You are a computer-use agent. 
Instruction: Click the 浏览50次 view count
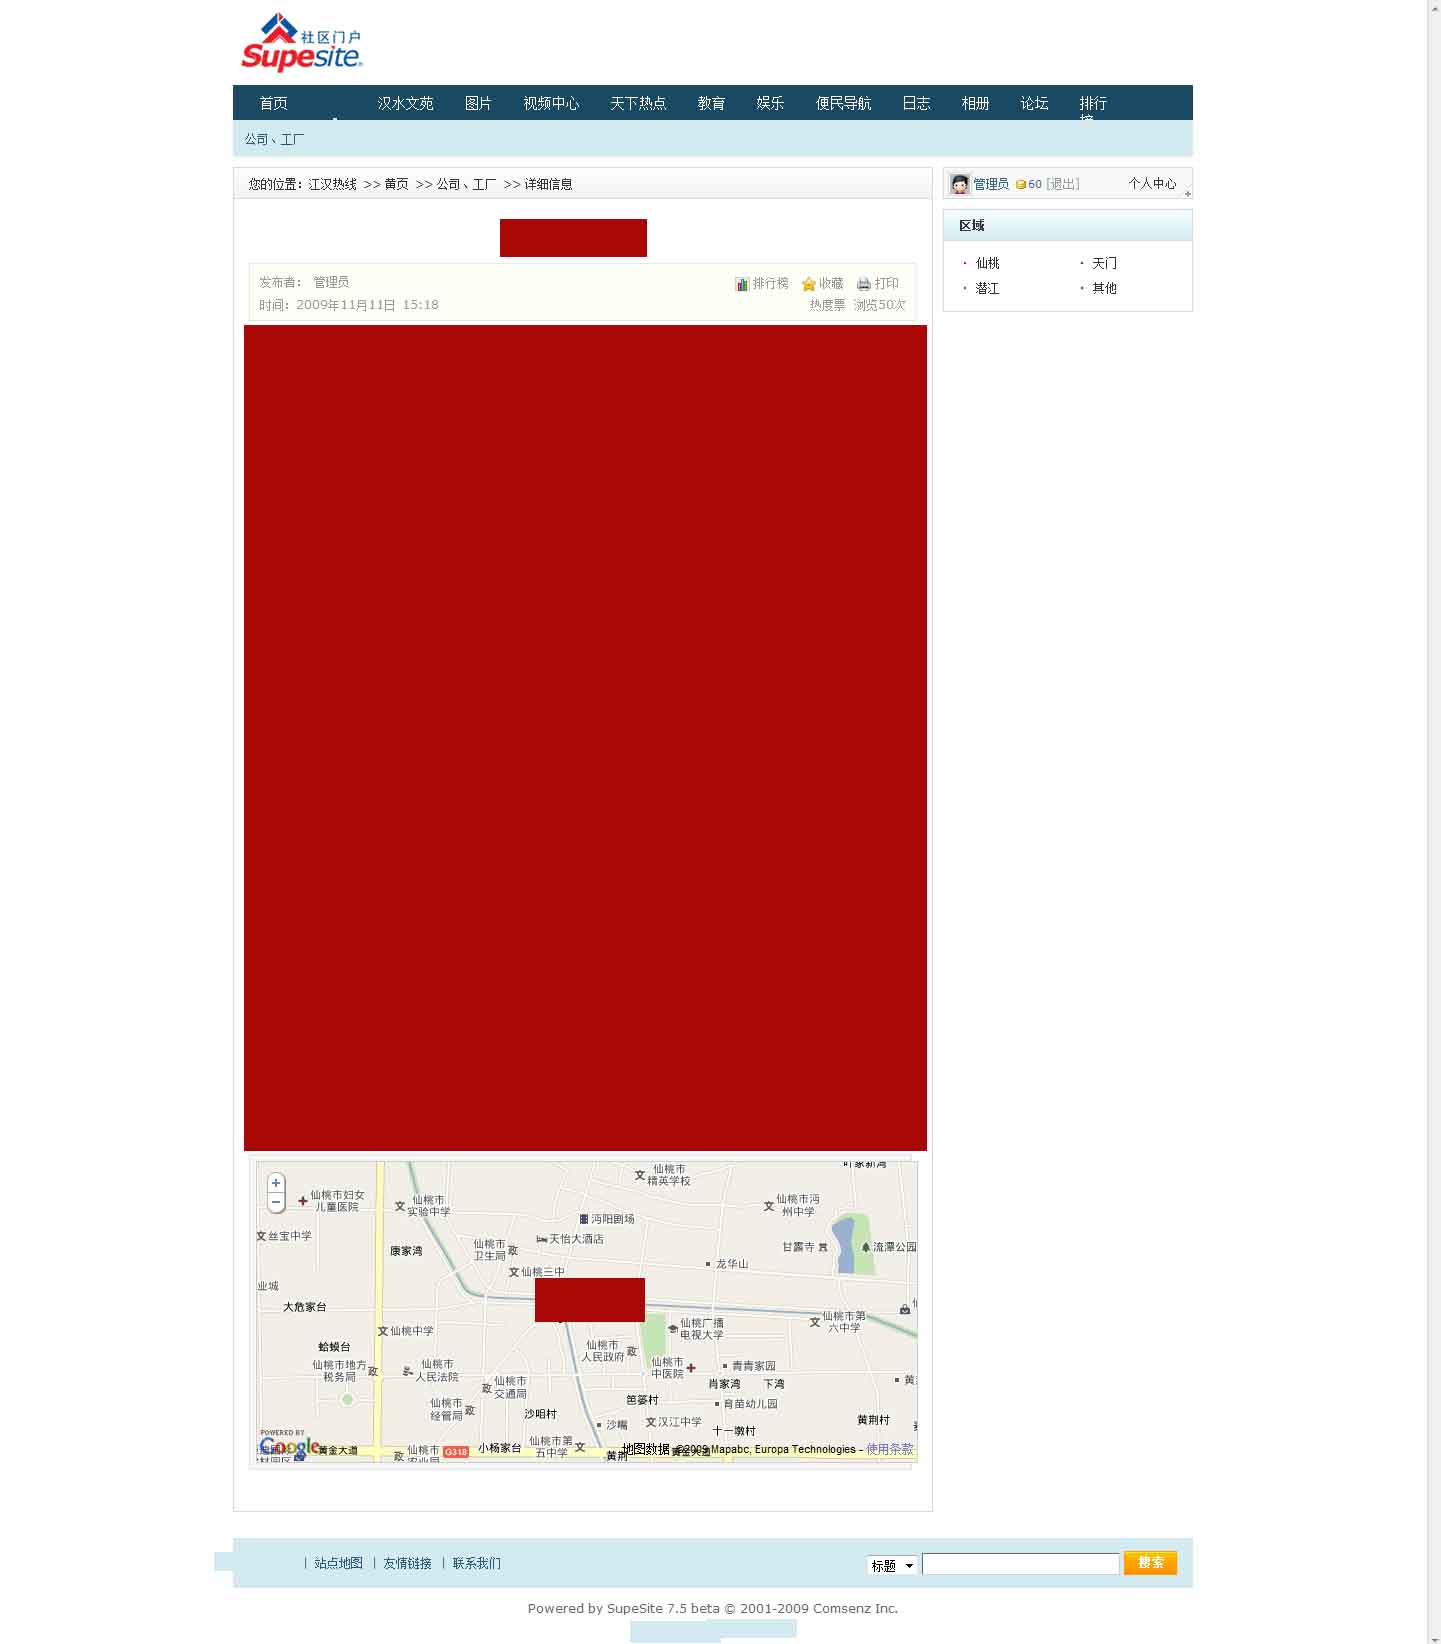tap(879, 305)
